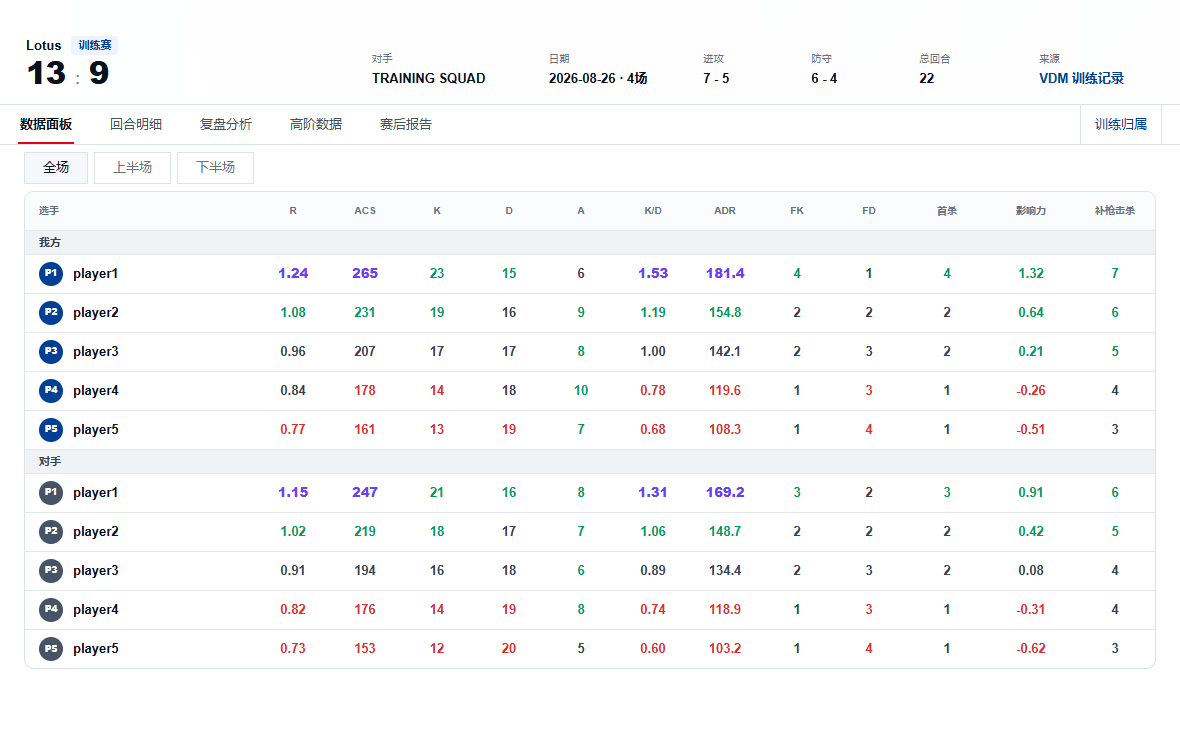Click our player3 ACS value 207

(x=365, y=351)
